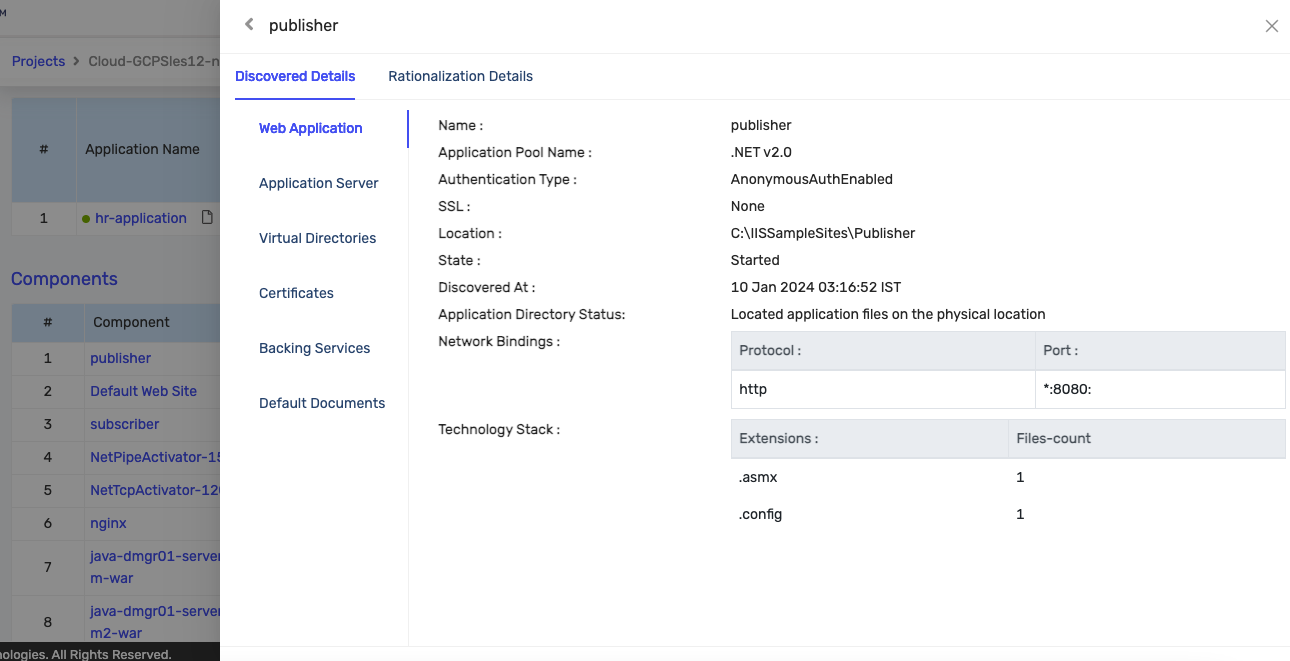The width and height of the screenshot is (1290, 661).
Task: Open the publisher component link
Action: 120,358
